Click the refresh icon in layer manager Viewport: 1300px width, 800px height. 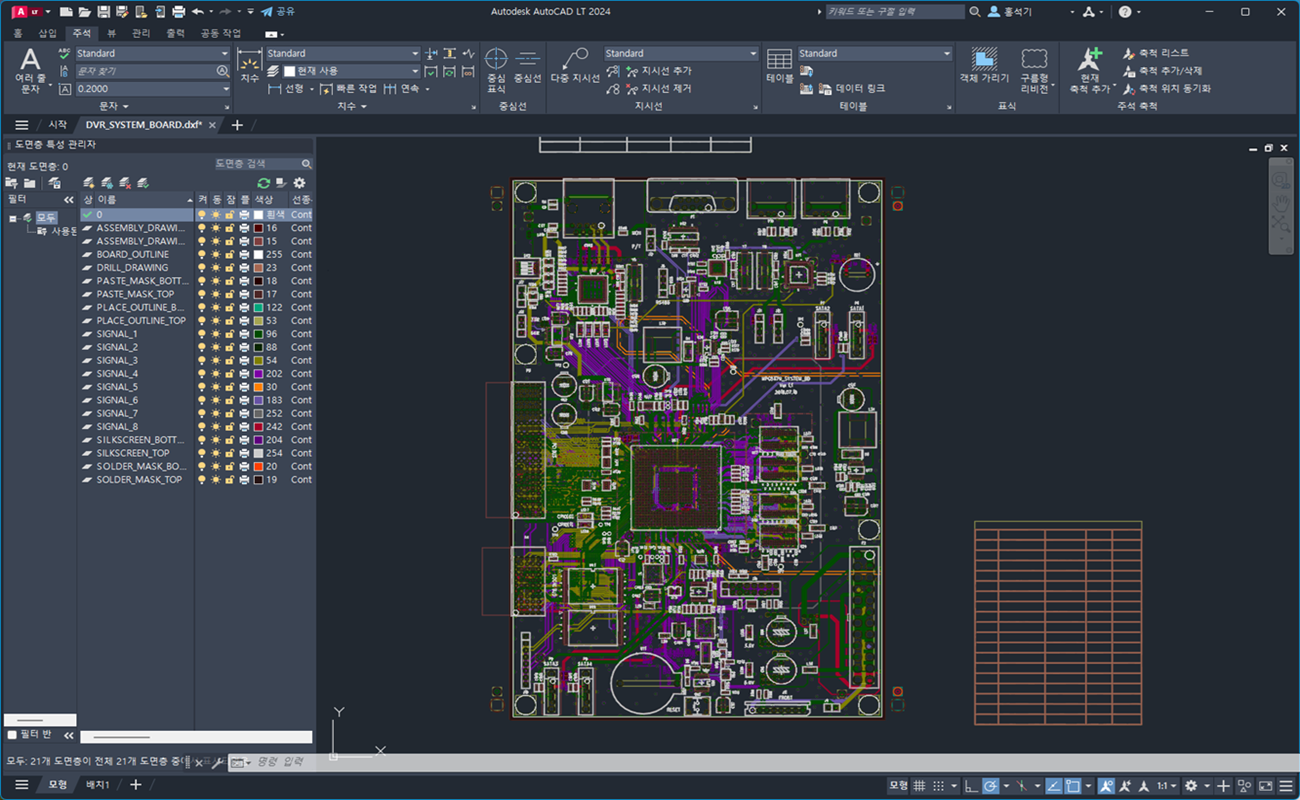pos(264,183)
